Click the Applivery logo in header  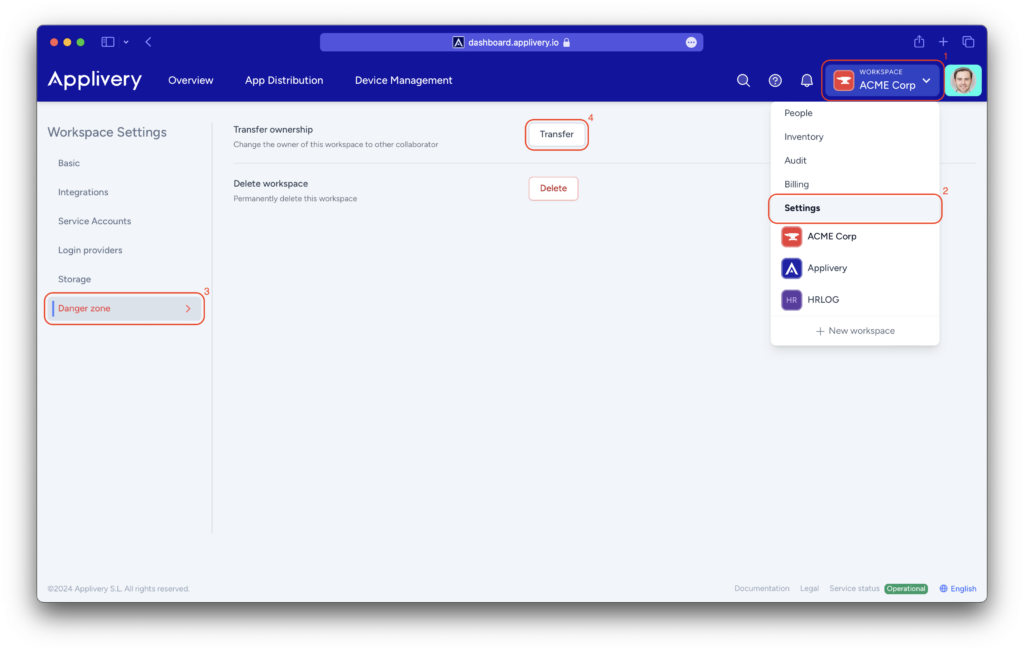pos(95,80)
